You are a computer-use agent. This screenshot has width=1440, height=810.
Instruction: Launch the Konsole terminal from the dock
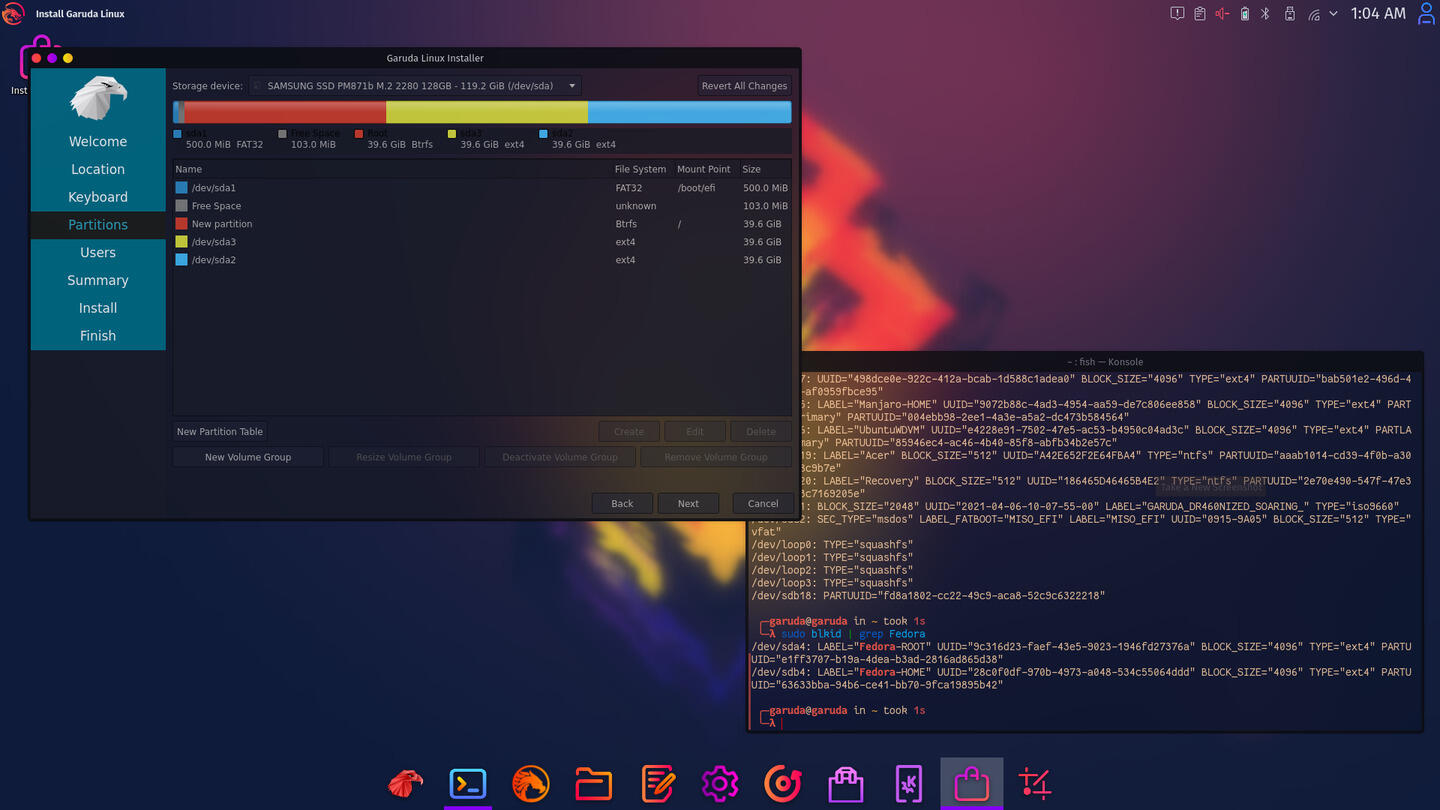pyautogui.click(x=468, y=783)
